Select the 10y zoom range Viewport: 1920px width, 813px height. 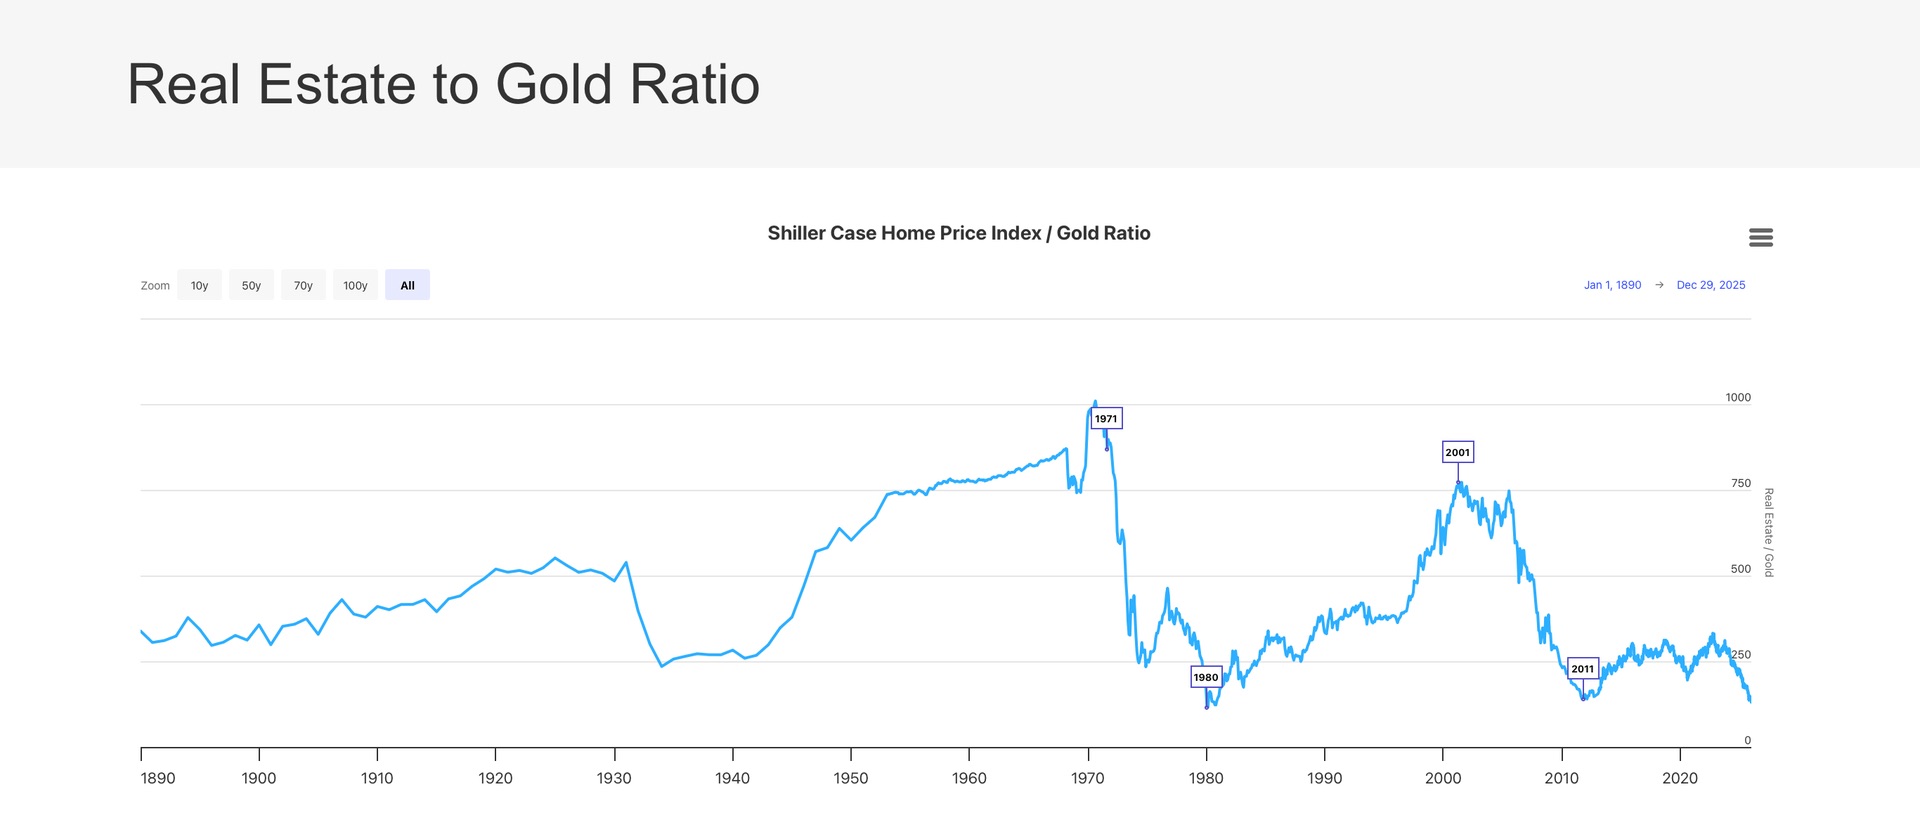coord(200,285)
